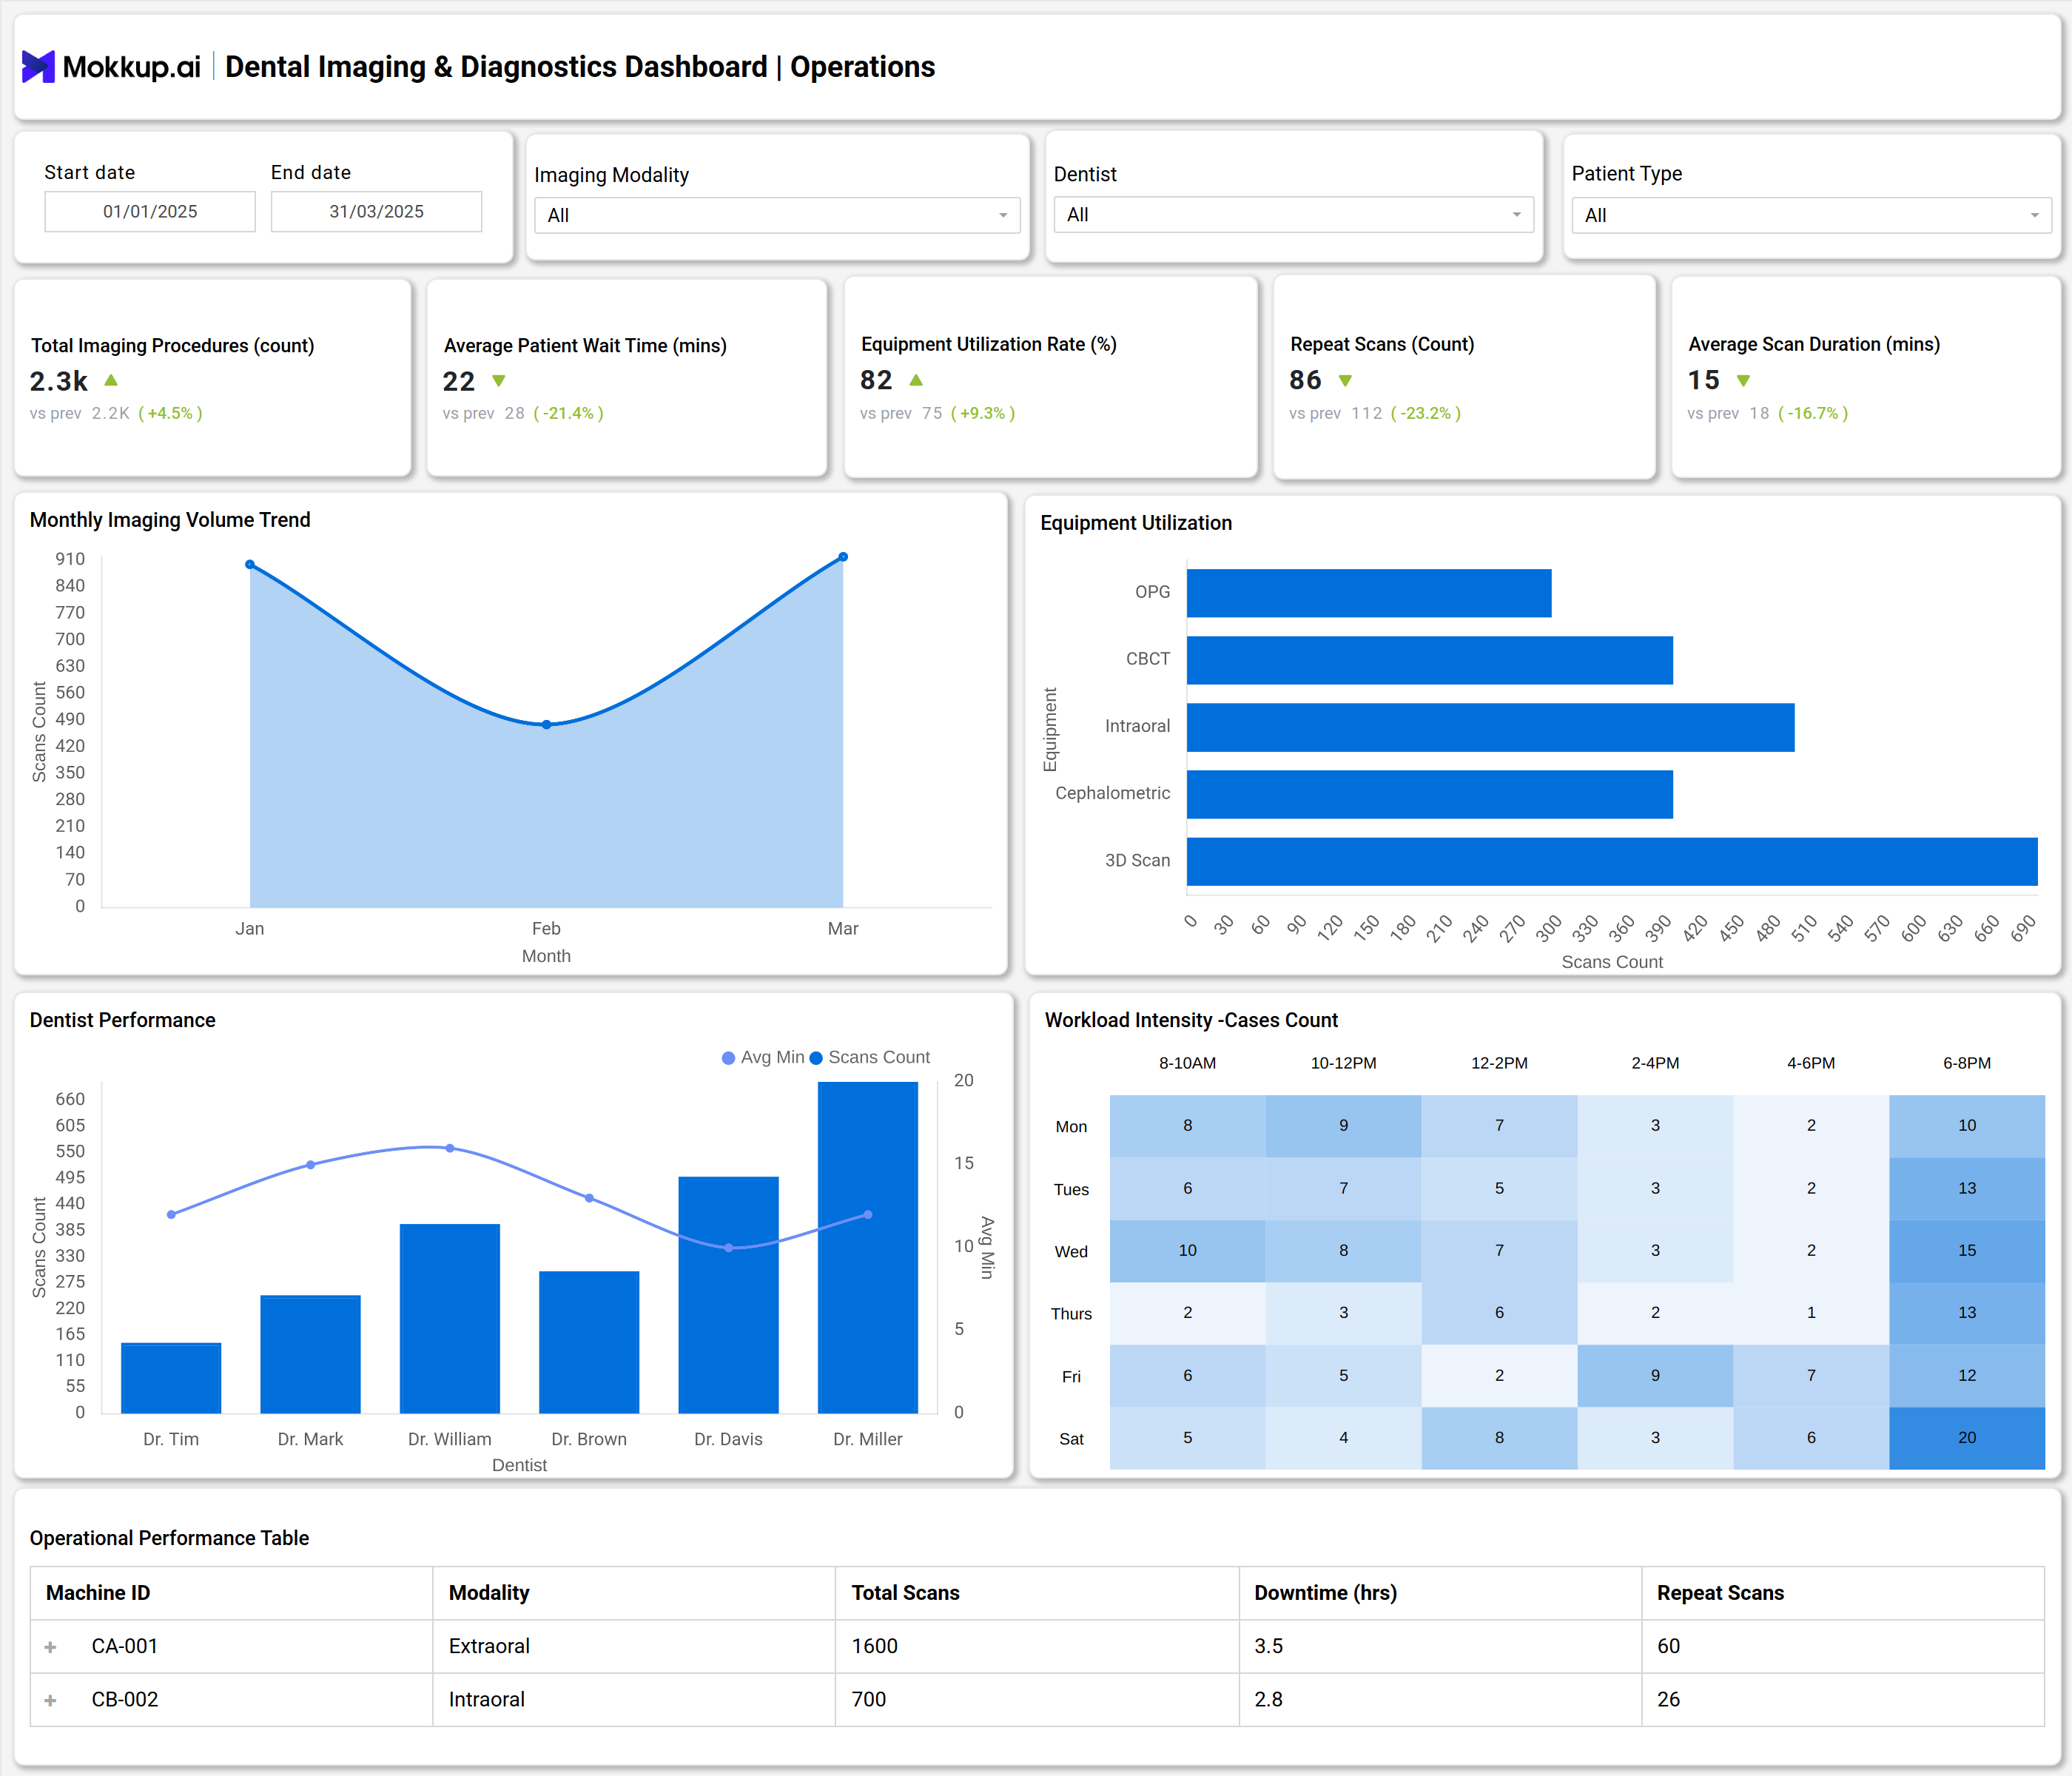The image size is (2072, 1776).
Task: Open the Imaging Modality dropdown
Action: tap(777, 215)
